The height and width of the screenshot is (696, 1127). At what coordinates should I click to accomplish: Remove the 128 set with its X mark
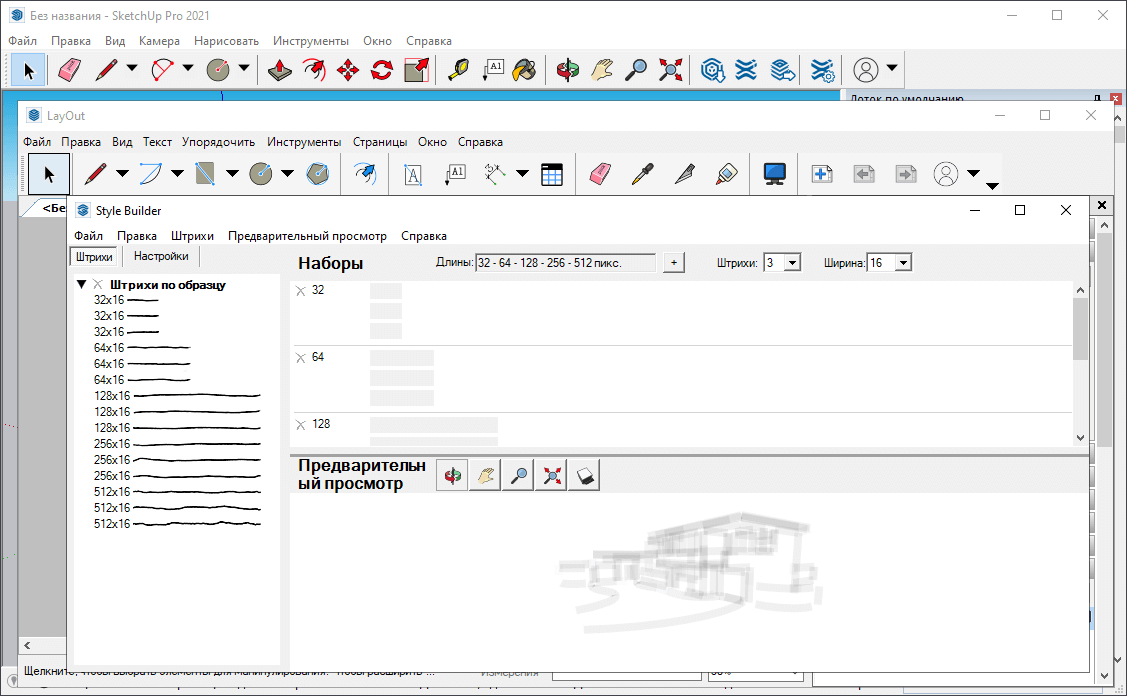click(x=300, y=425)
